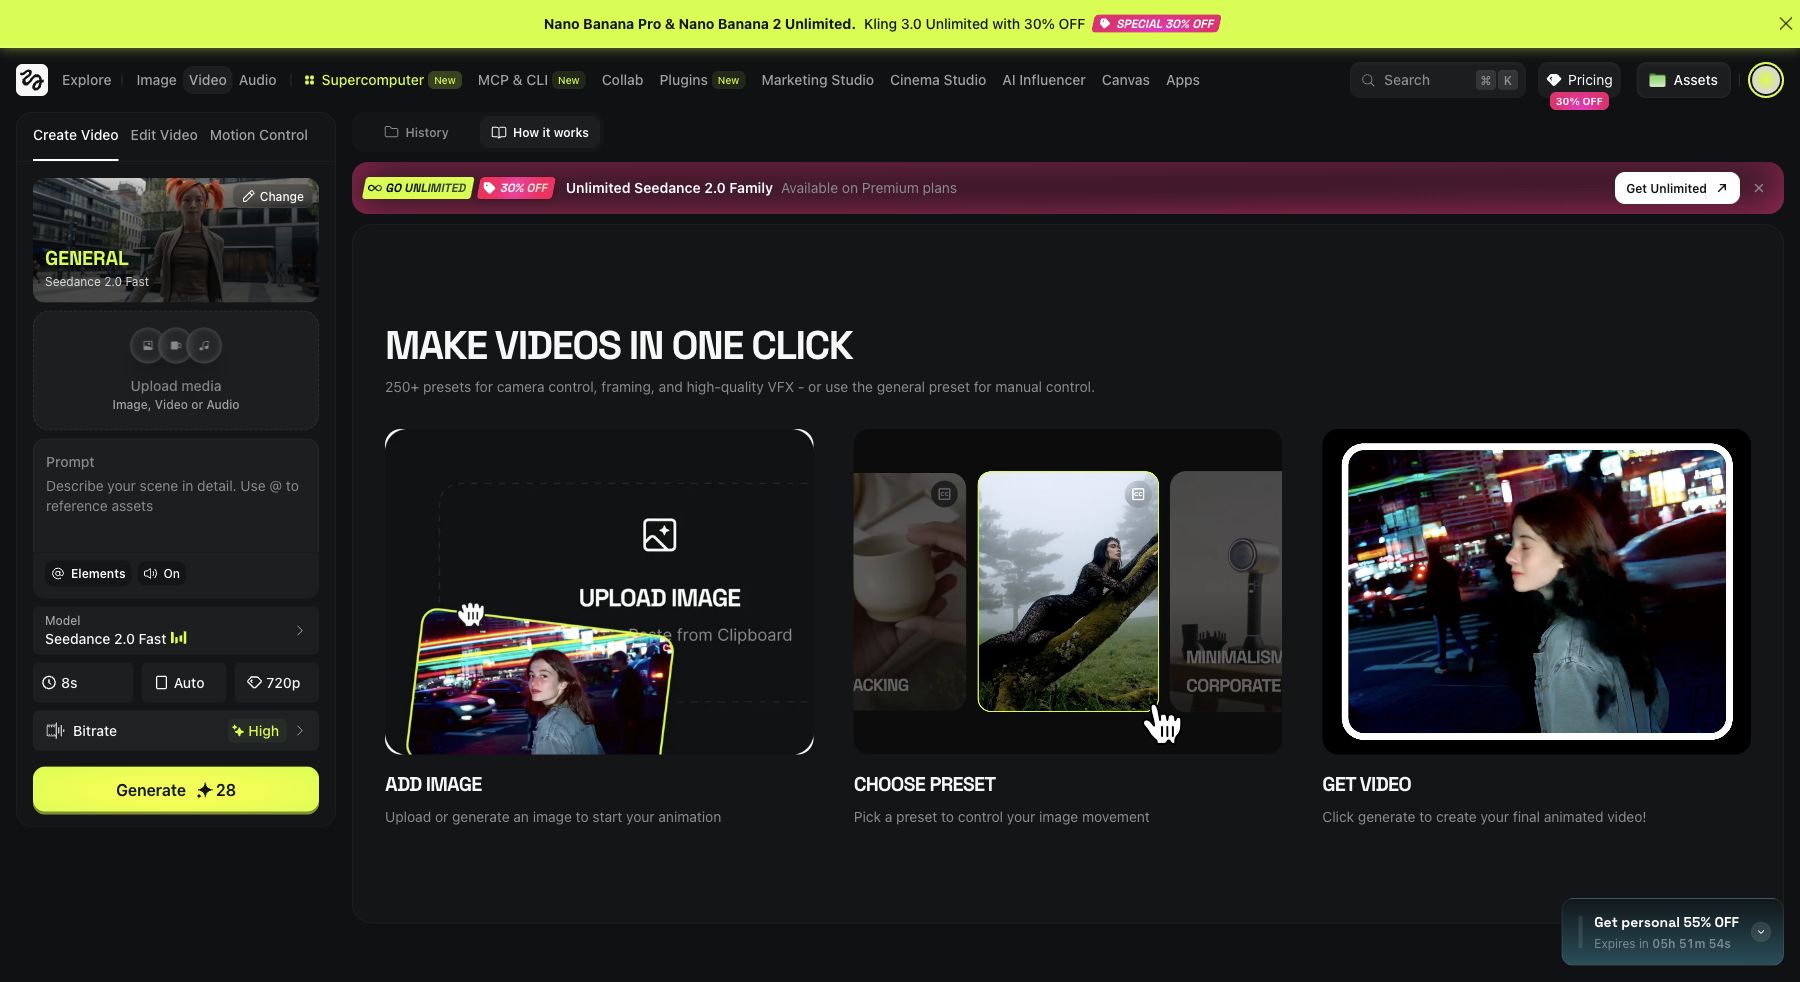Click the Change preset button
Screen dimensions: 1800x982
pyautogui.click(x=273, y=196)
